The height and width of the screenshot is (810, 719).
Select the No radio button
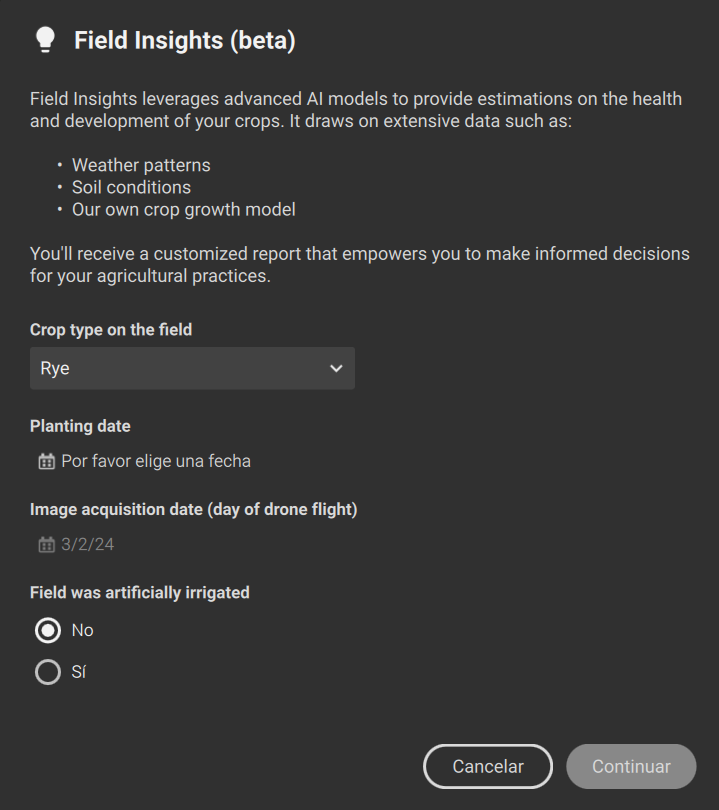pos(47,630)
